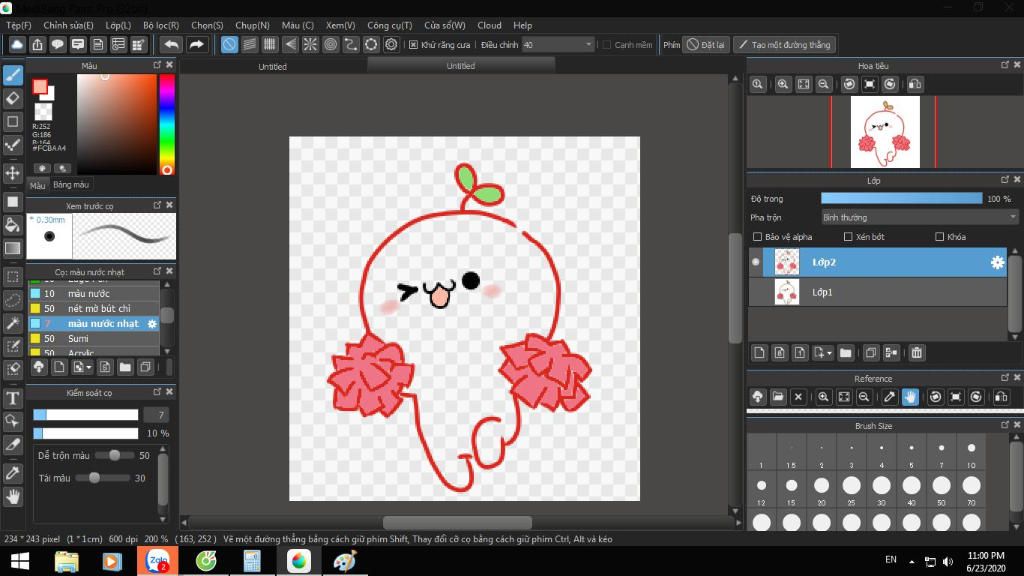Click the Đặt lại button

click(x=706, y=45)
